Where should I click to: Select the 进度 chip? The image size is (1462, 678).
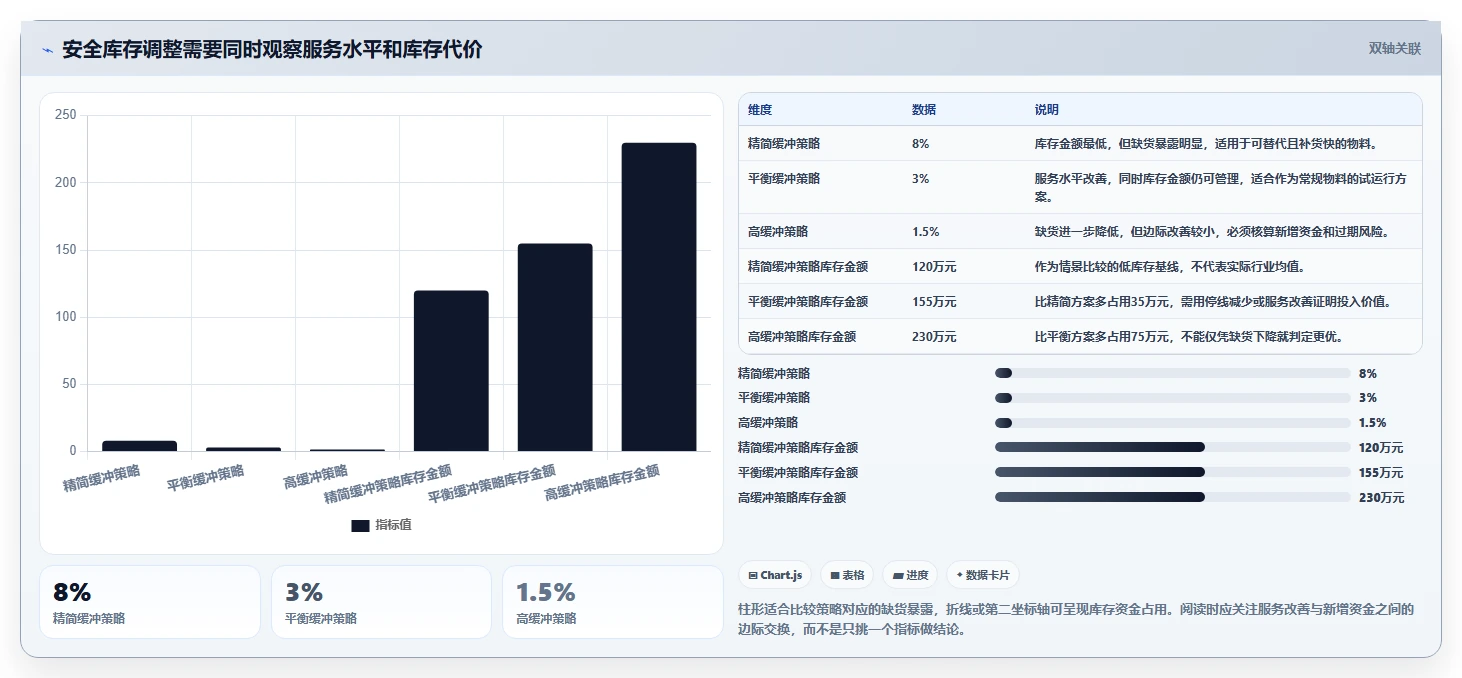(x=910, y=575)
